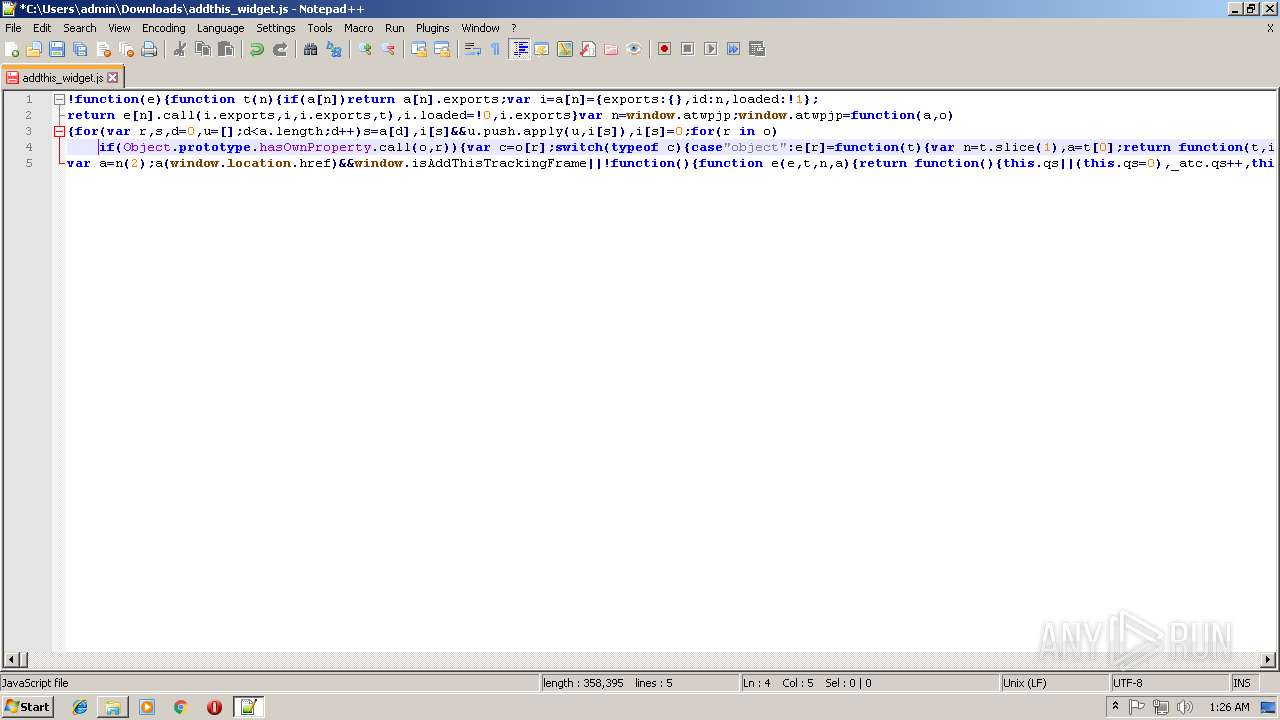
Task: Open the Encoding menu
Action: [164, 28]
